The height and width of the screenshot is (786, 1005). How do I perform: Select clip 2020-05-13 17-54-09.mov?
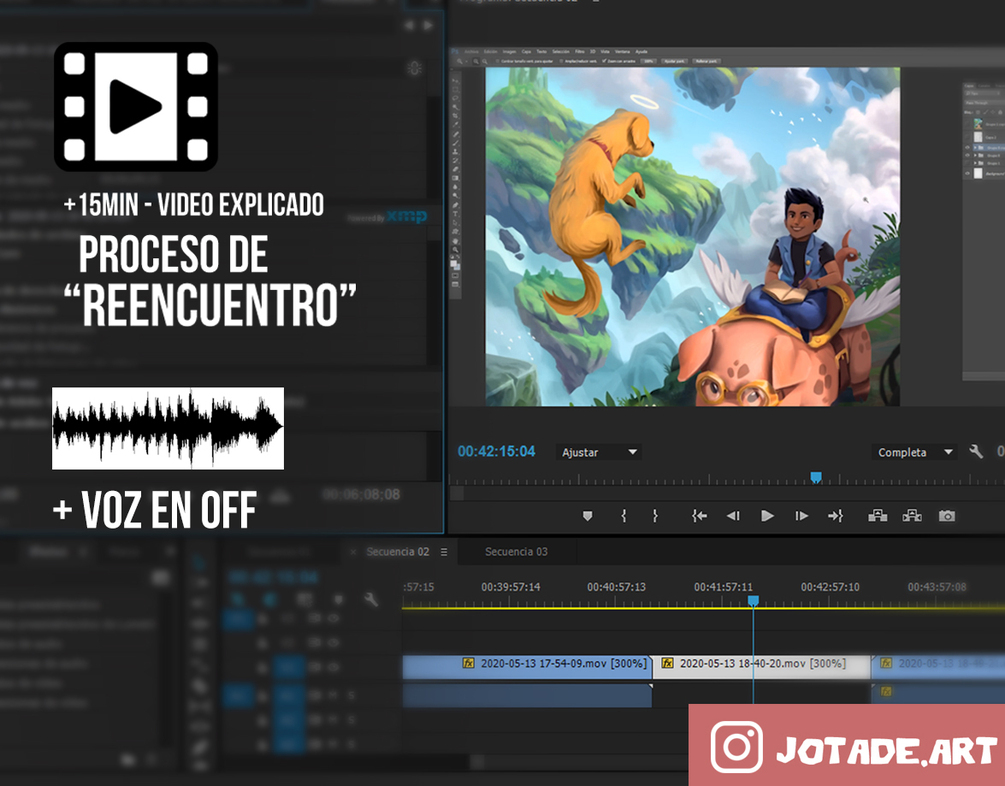[x=527, y=667]
